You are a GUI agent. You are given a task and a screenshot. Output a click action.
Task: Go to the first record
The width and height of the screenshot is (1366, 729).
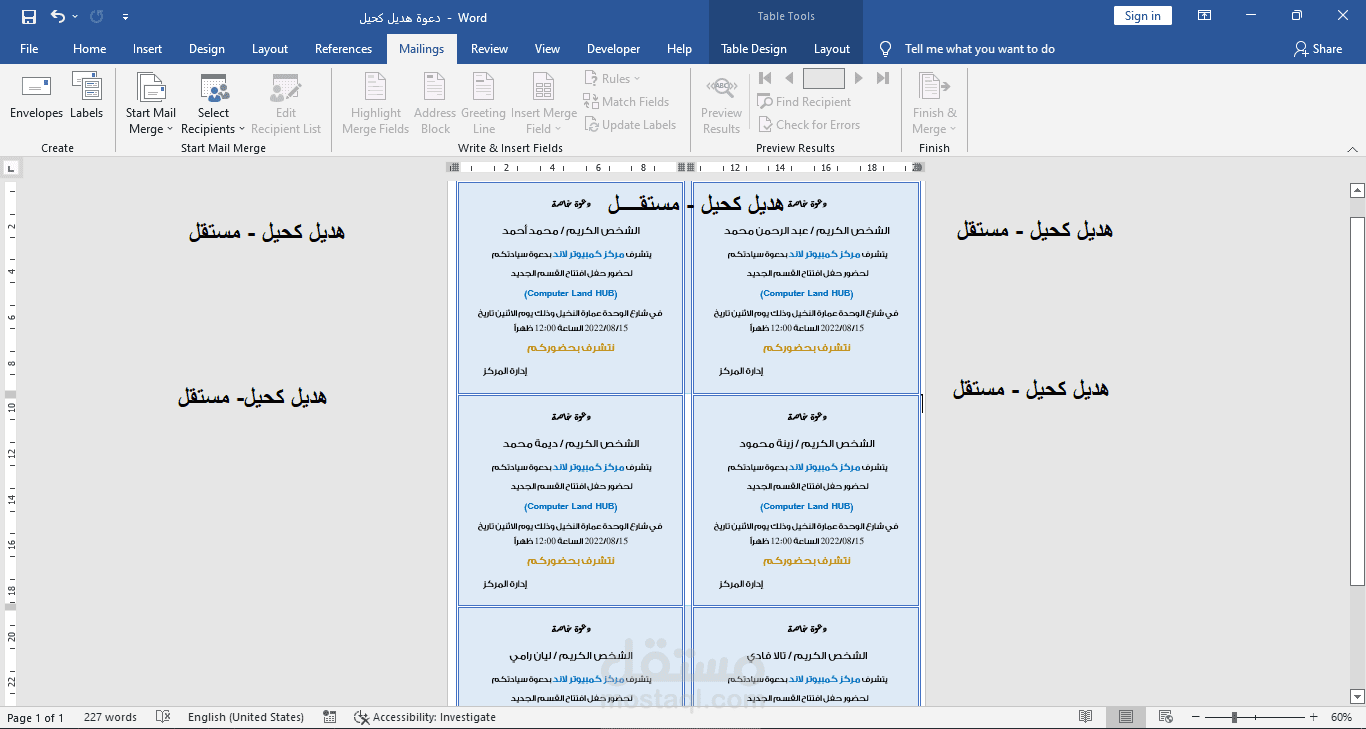[766, 78]
